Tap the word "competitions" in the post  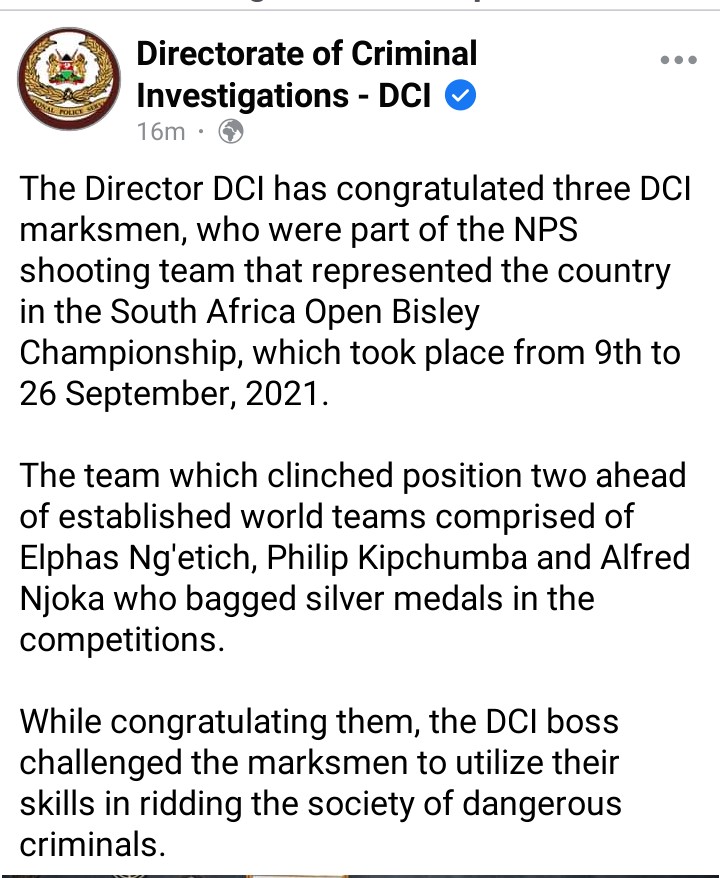click(120, 640)
